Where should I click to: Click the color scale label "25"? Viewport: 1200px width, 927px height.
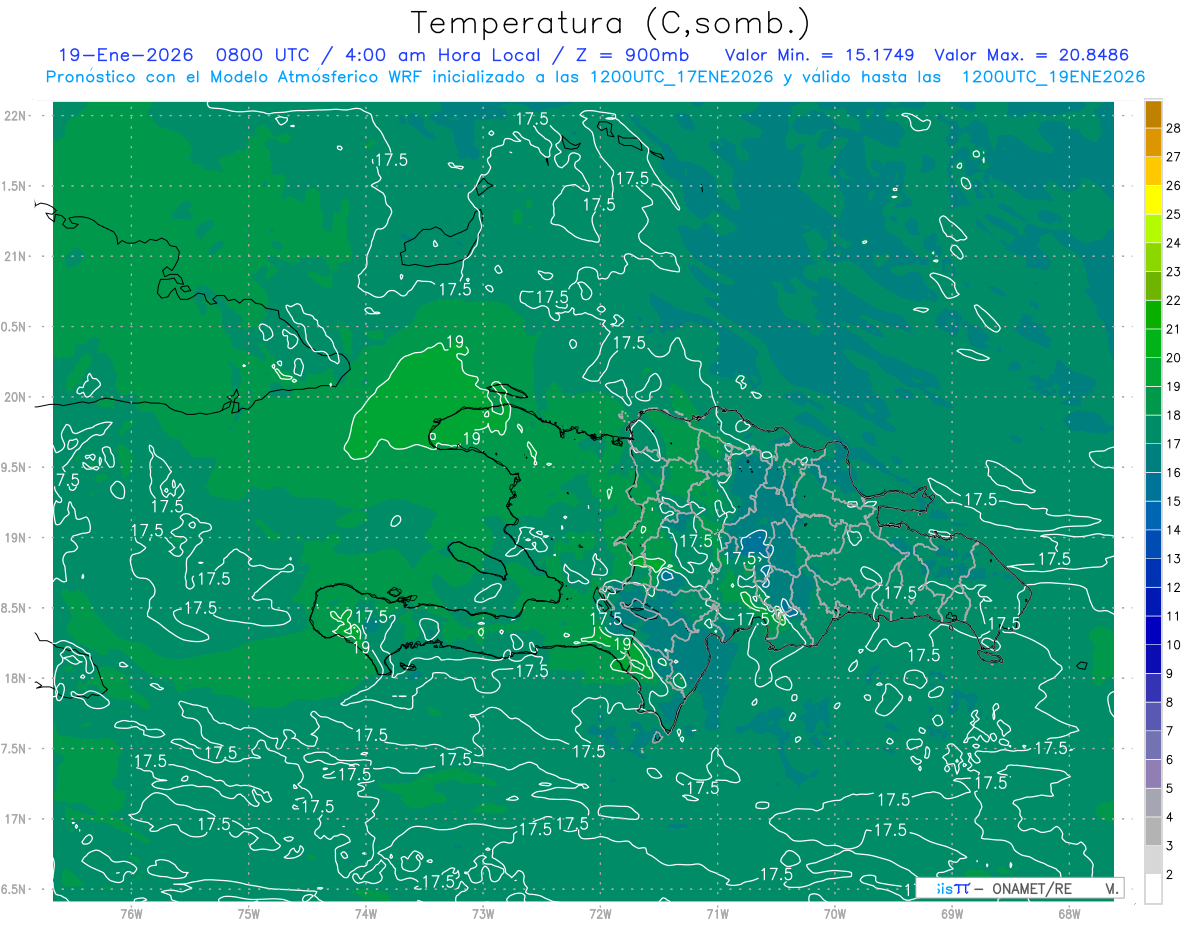[x=1174, y=214]
